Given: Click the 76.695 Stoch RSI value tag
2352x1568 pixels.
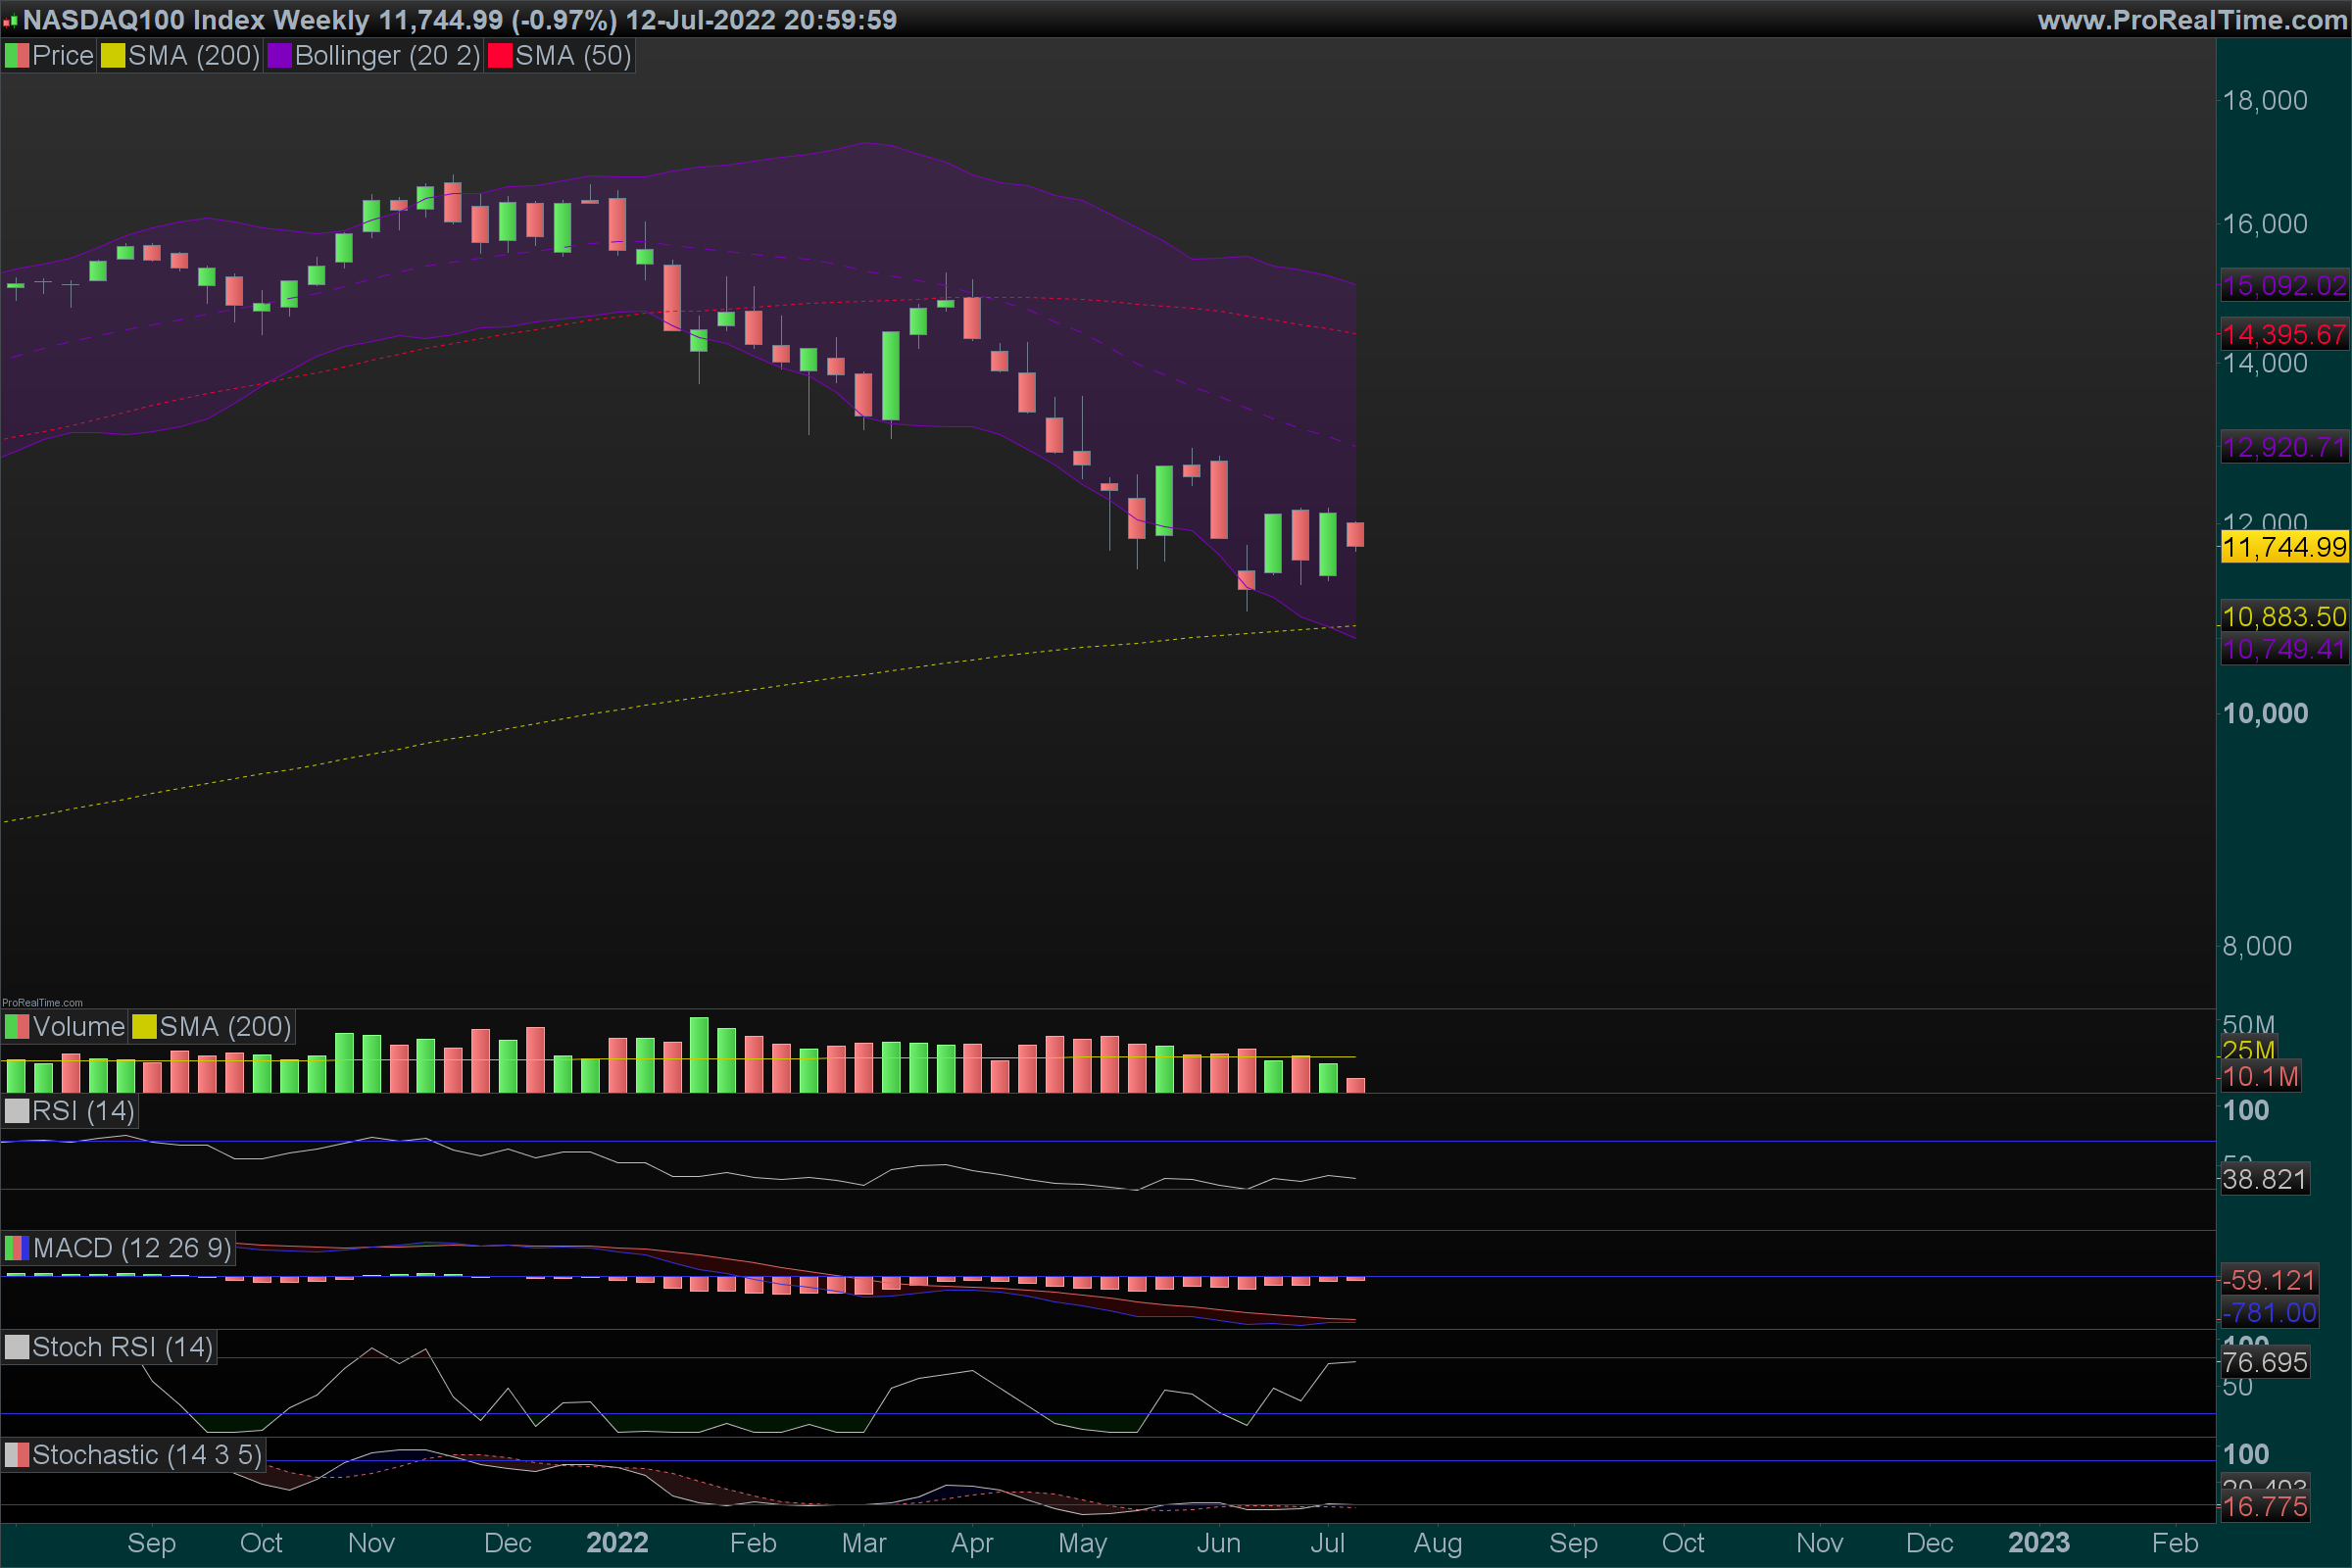Looking at the screenshot, I should pos(2264,1362).
